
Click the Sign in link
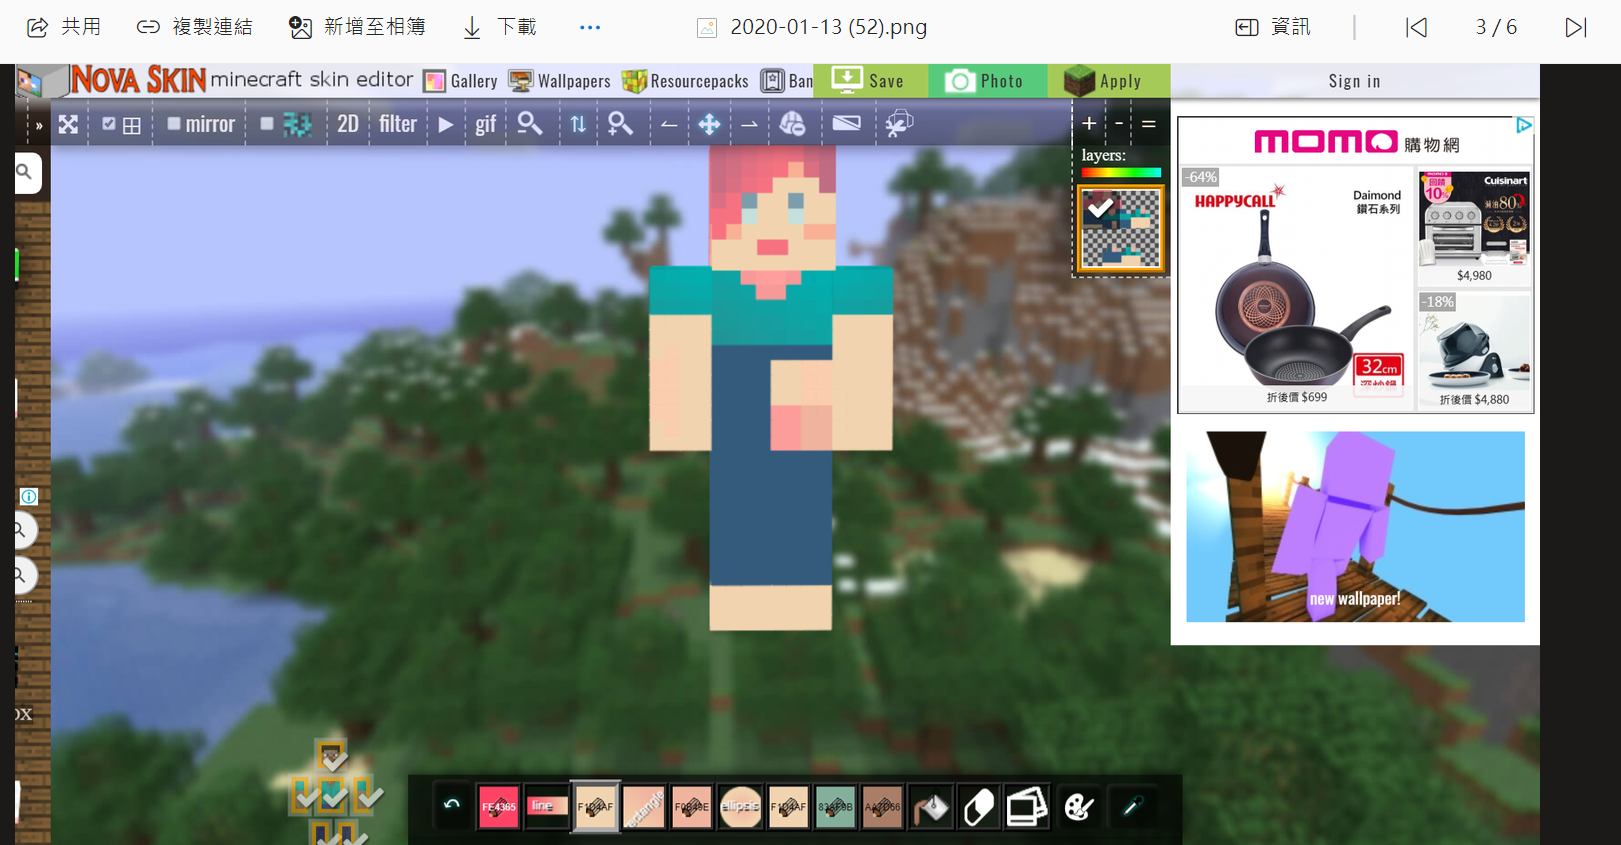(x=1354, y=82)
